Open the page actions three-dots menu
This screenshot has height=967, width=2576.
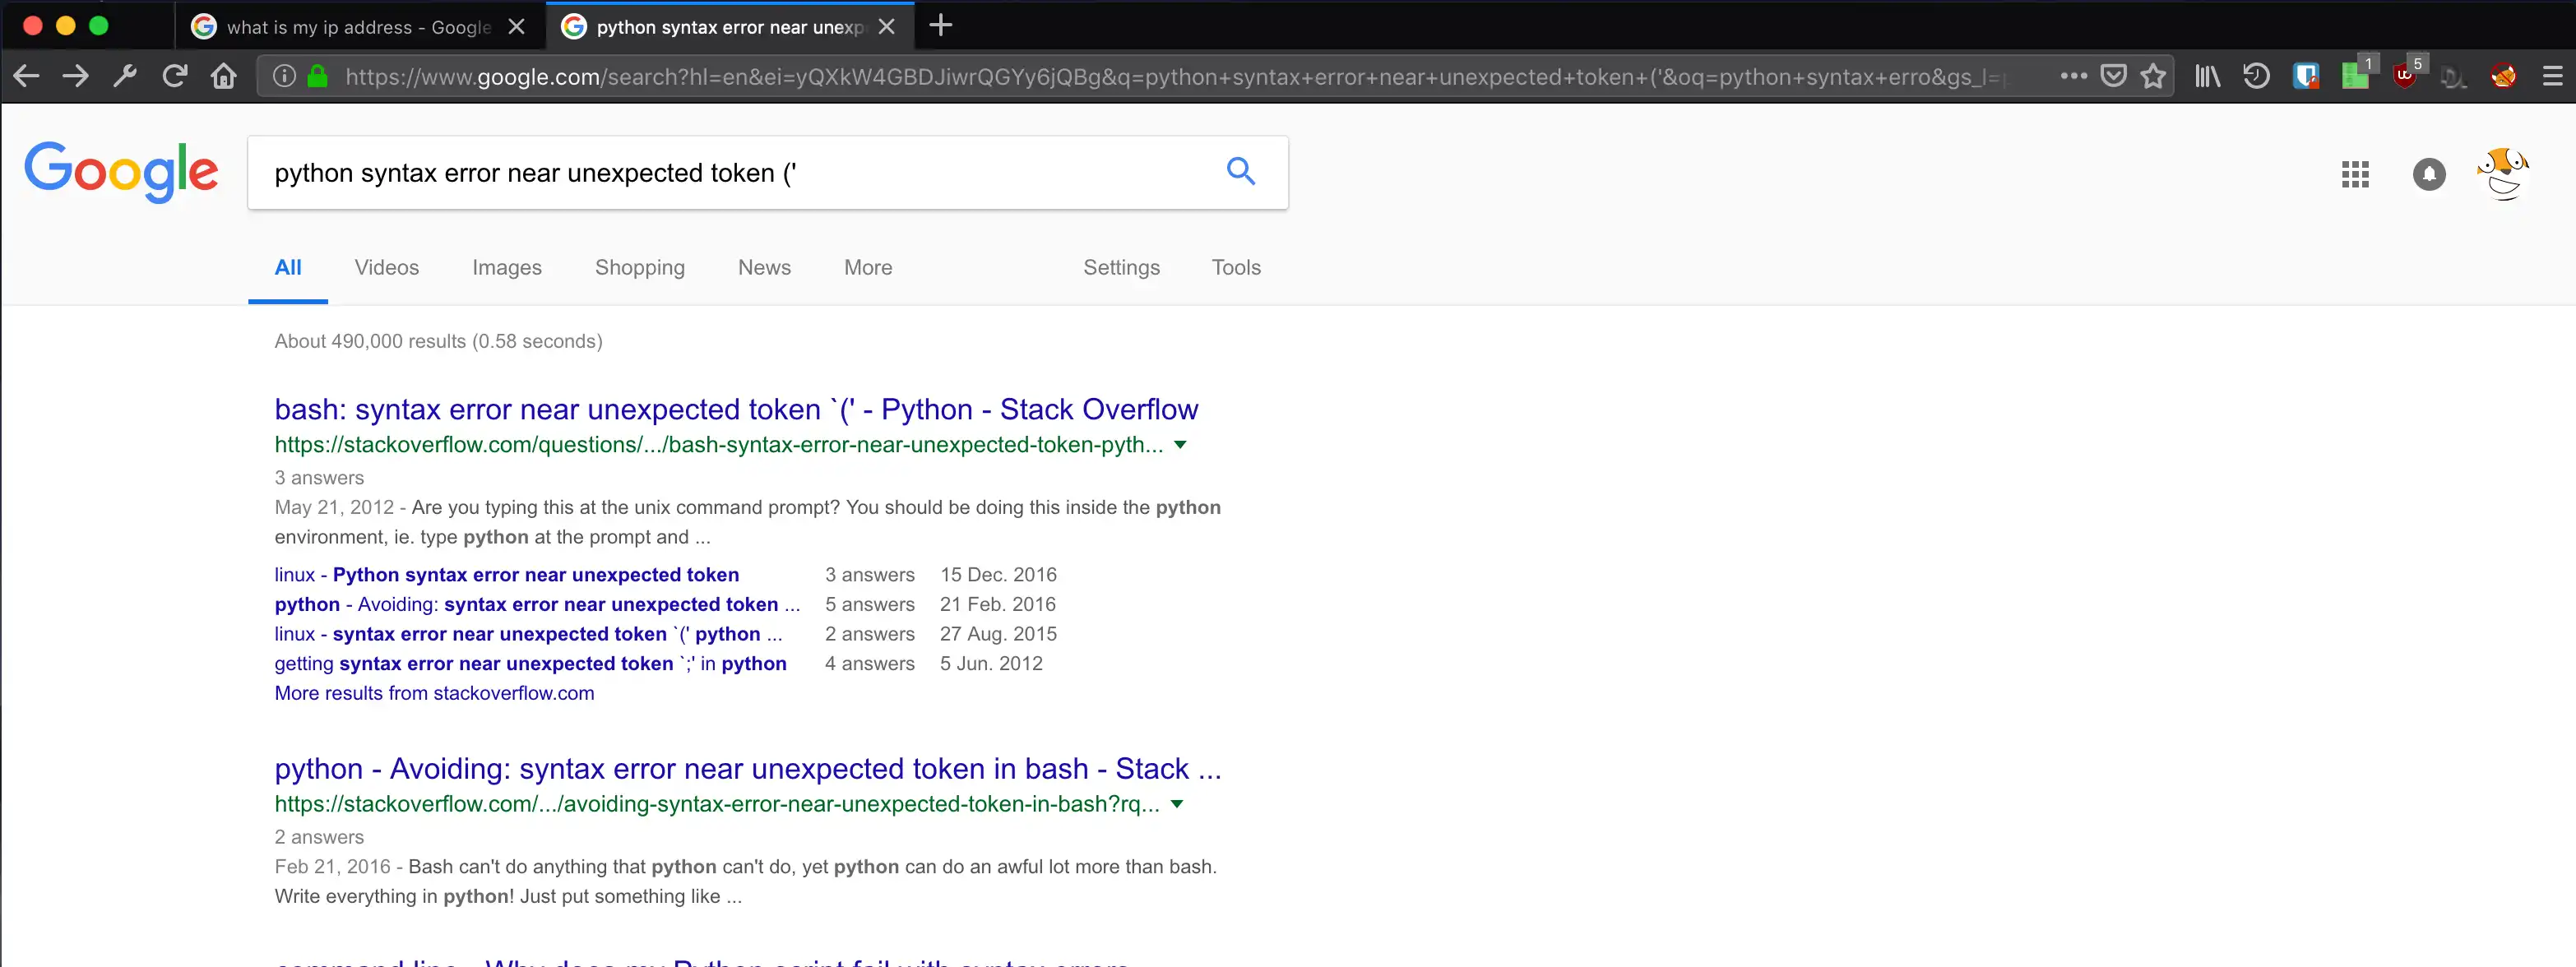coord(2073,76)
